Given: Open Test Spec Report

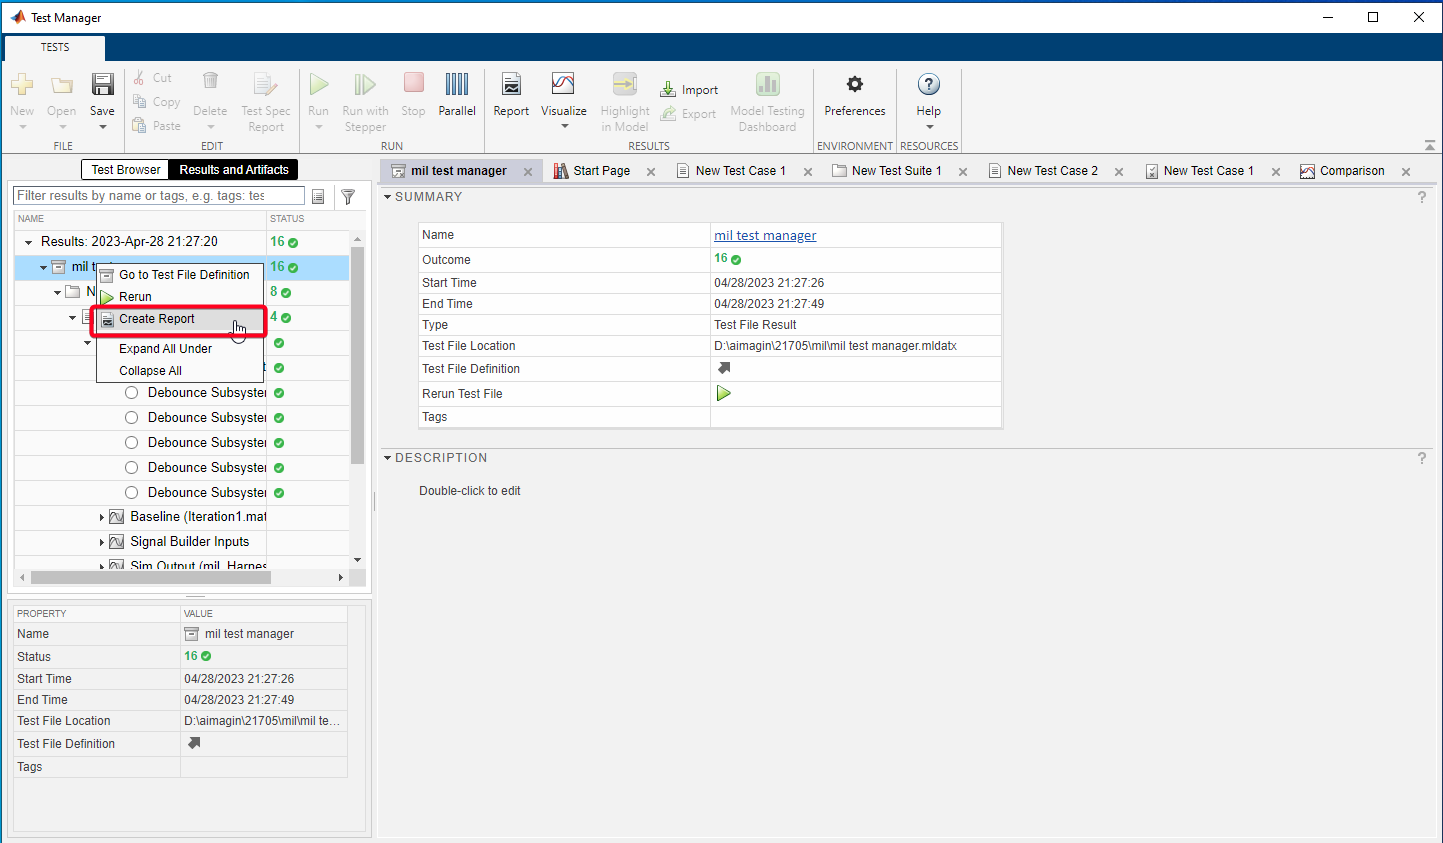Looking at the screenshot, I should 265,102.
